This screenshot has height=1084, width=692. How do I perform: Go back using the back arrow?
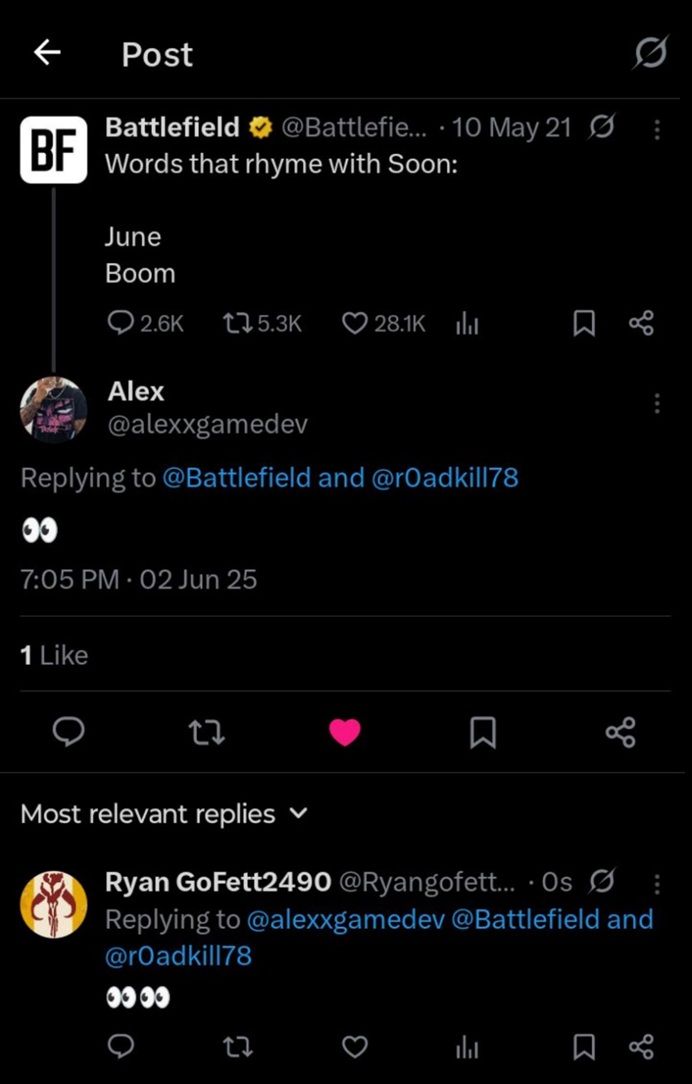pyautogui.click(x=47, y=54)
